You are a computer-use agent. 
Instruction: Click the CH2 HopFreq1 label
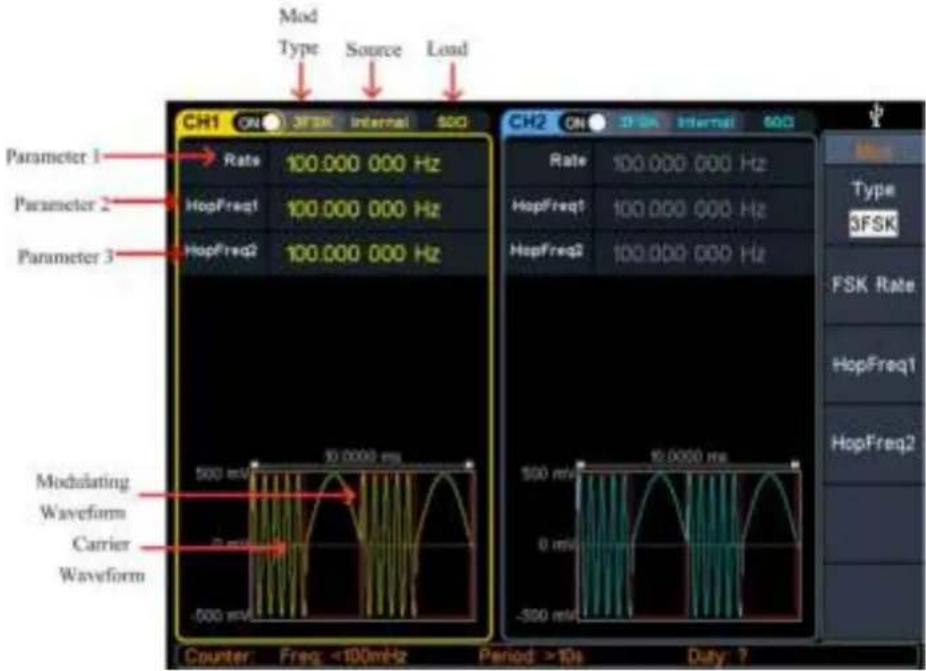point(548,206)
